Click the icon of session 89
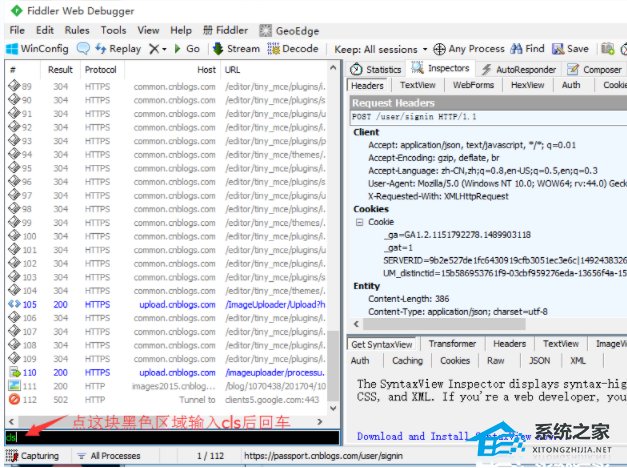Screen dimensions: 627x468 click(14, 86)
